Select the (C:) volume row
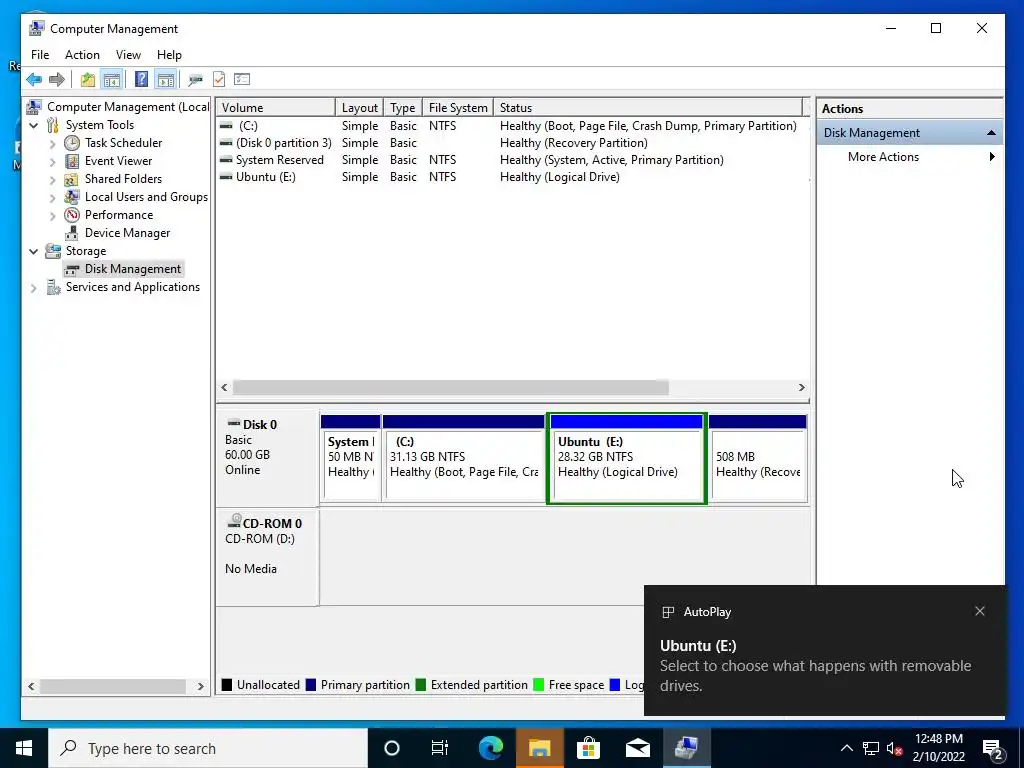 pos(512,126)
